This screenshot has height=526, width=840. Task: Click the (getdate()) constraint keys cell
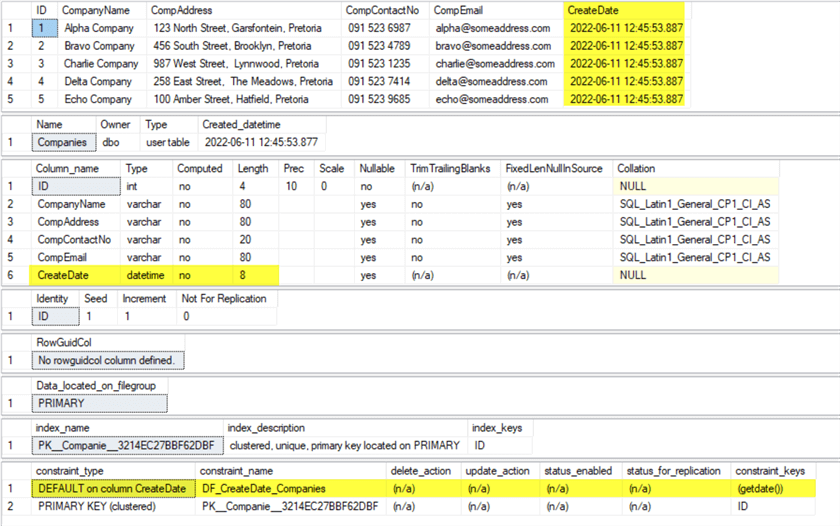click(762, 488)
